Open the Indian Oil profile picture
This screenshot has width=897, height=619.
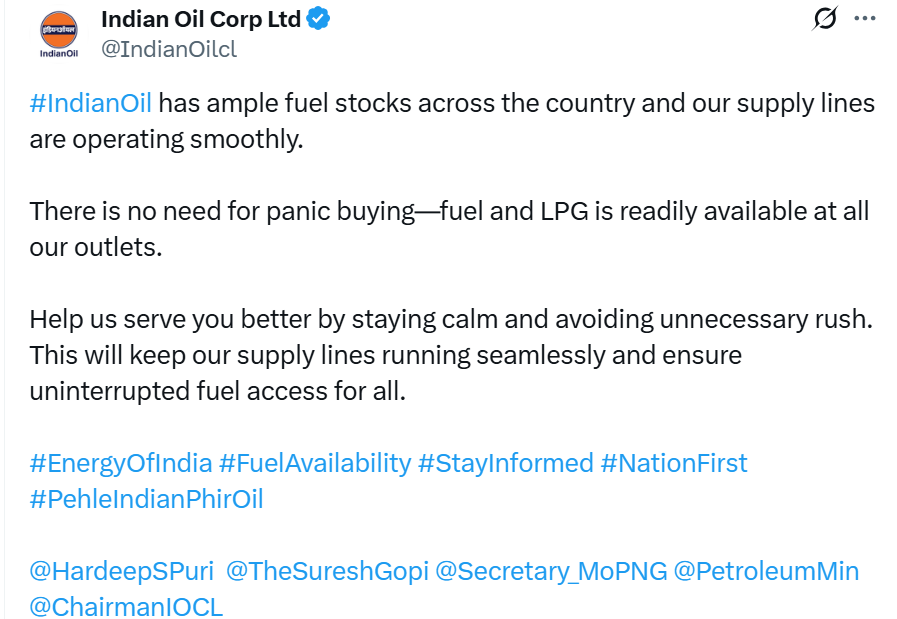pos(58,32)
